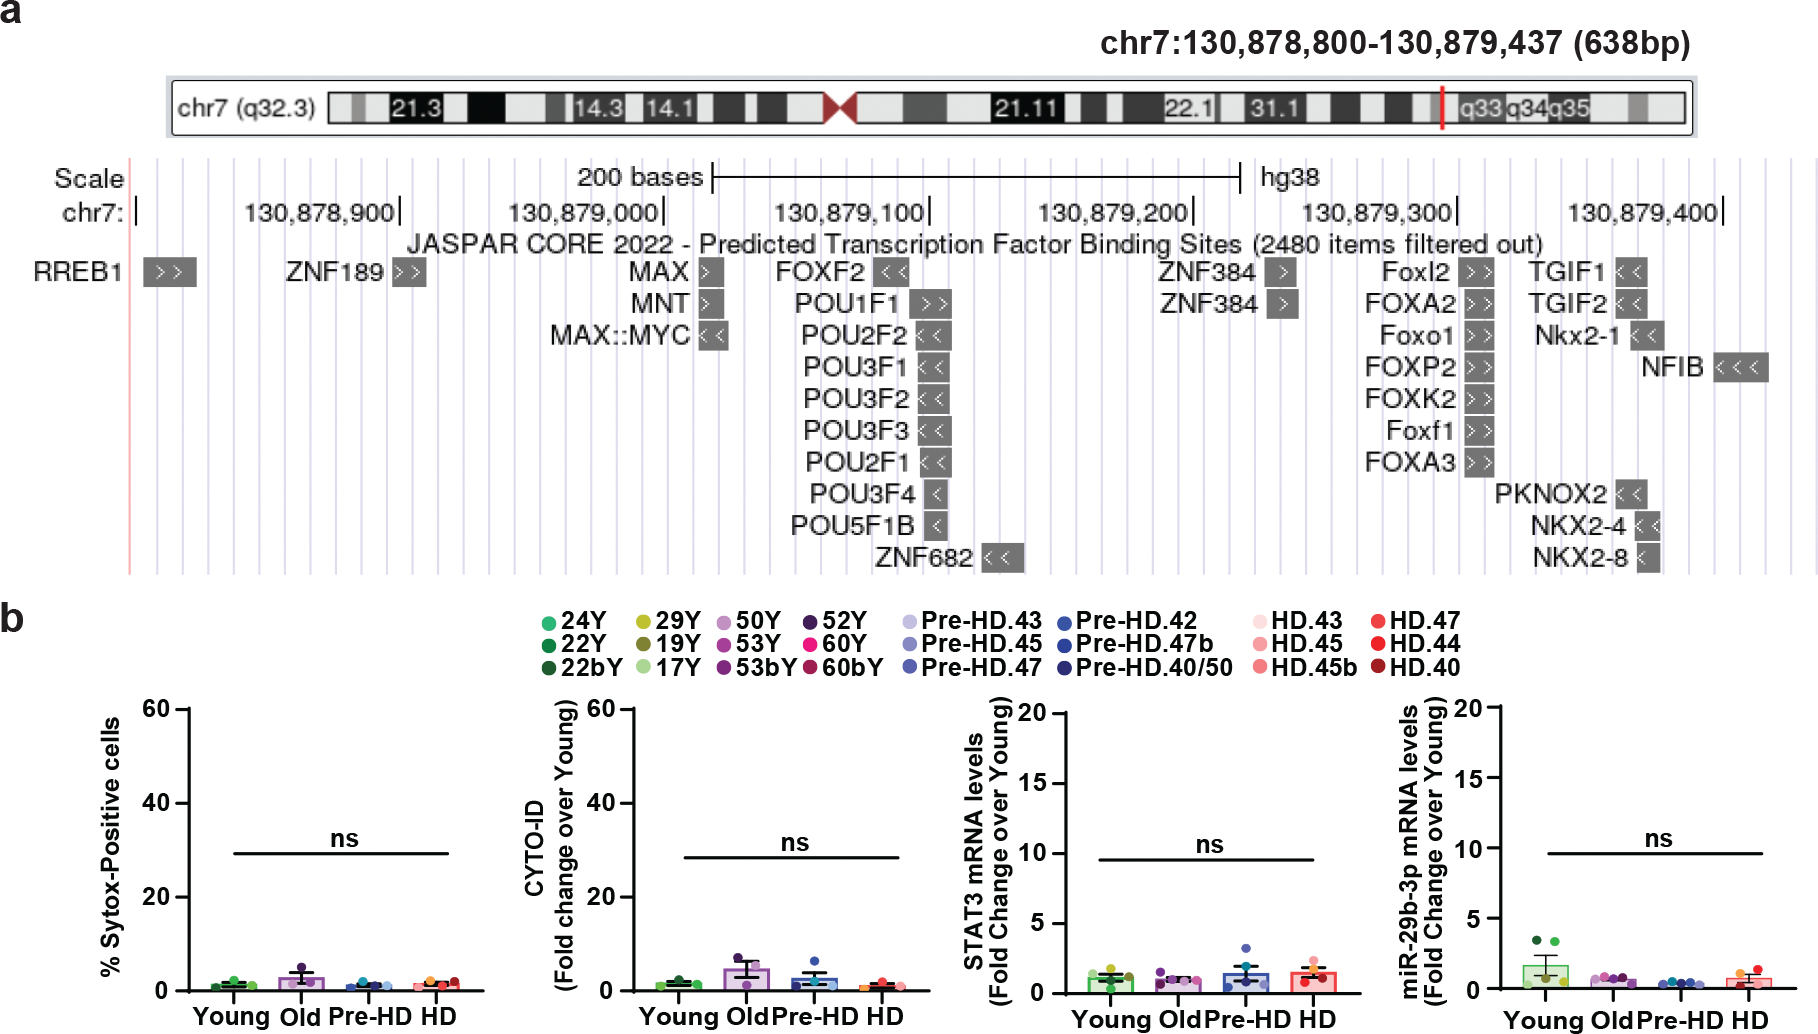The image size is (1818, 1034).
Task: Click the 53bY legend entry
Action: pyautogui.click(x=757, y=668)
